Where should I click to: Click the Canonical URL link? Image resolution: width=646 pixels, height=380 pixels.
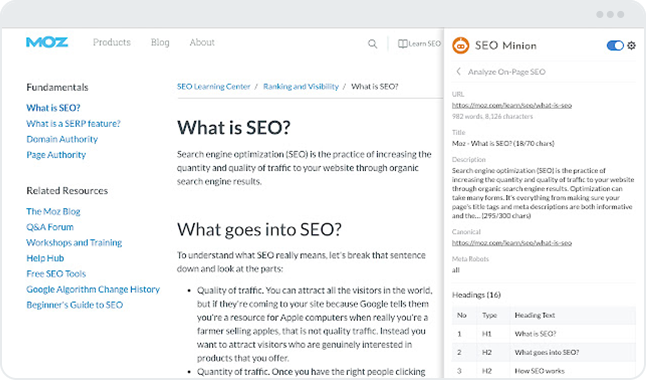(512, 243)
